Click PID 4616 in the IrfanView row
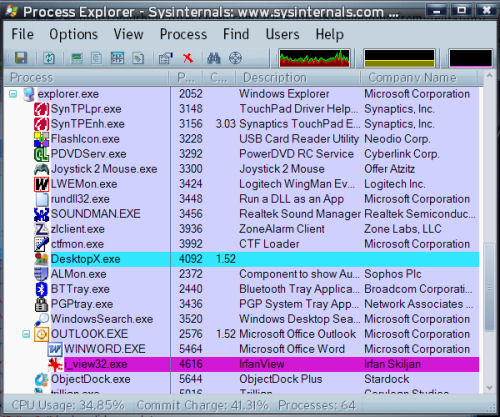The height and width of the screenshot is (417, 500). pyautogui.click(x=191, y=364)
